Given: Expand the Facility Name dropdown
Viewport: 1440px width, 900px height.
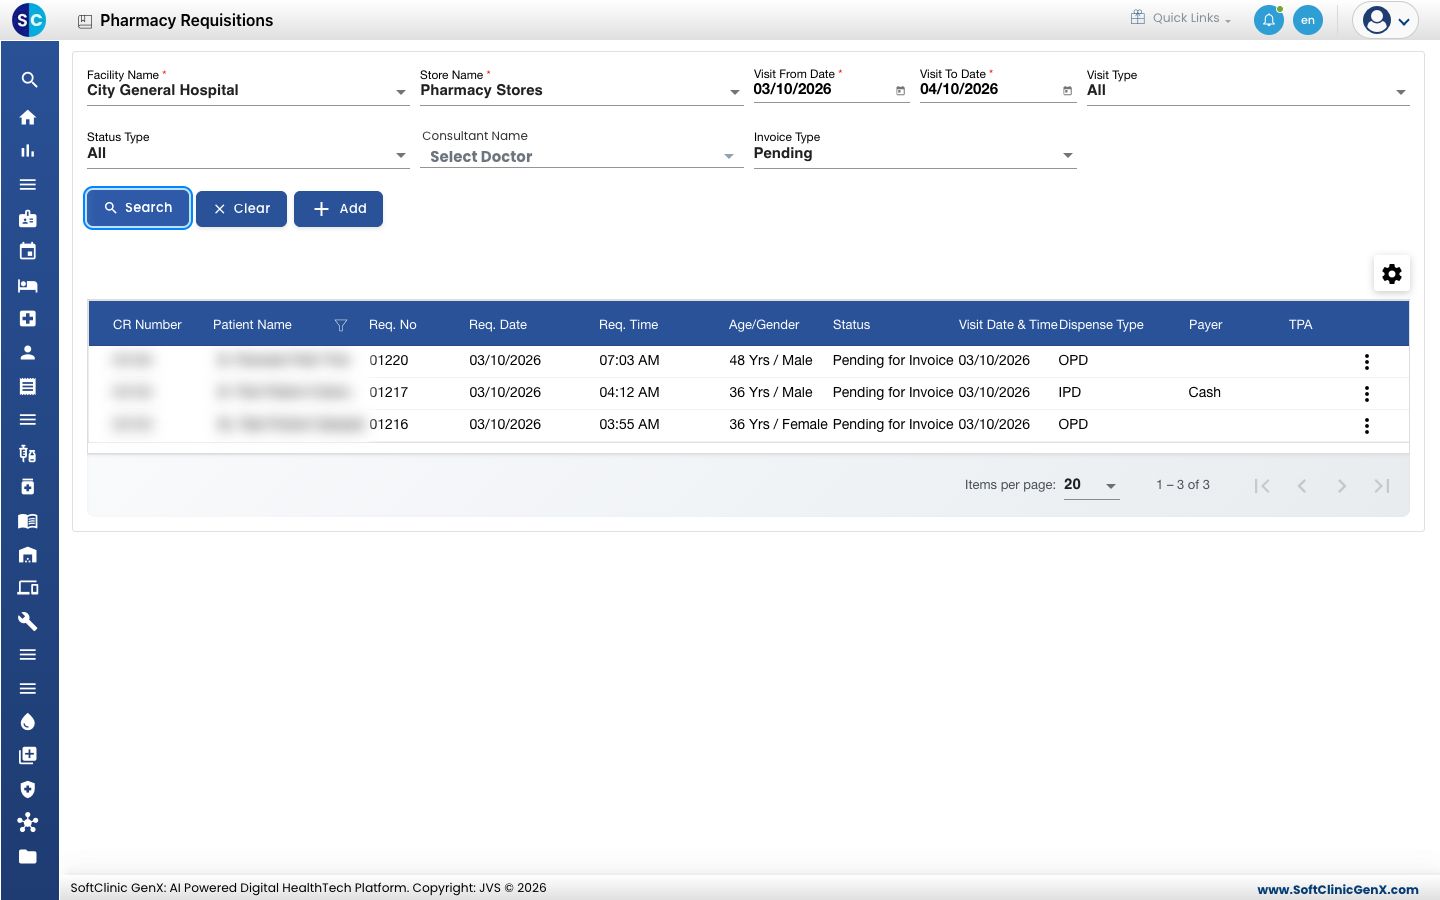Looking at the screenshot, I should [x=248, y=90].
